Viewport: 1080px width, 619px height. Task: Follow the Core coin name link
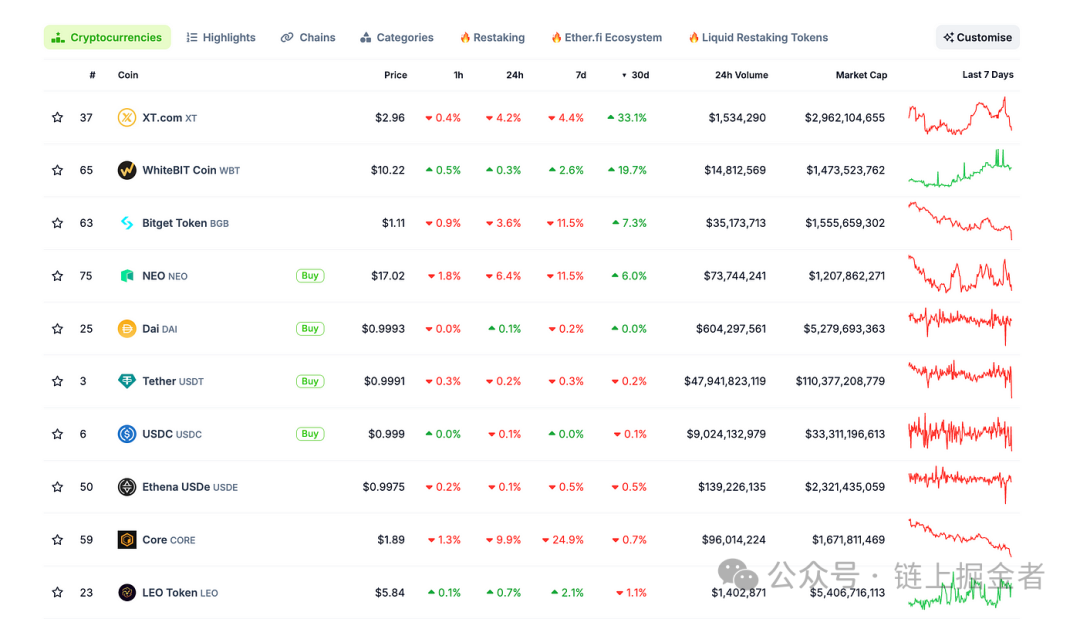point(169,540)
